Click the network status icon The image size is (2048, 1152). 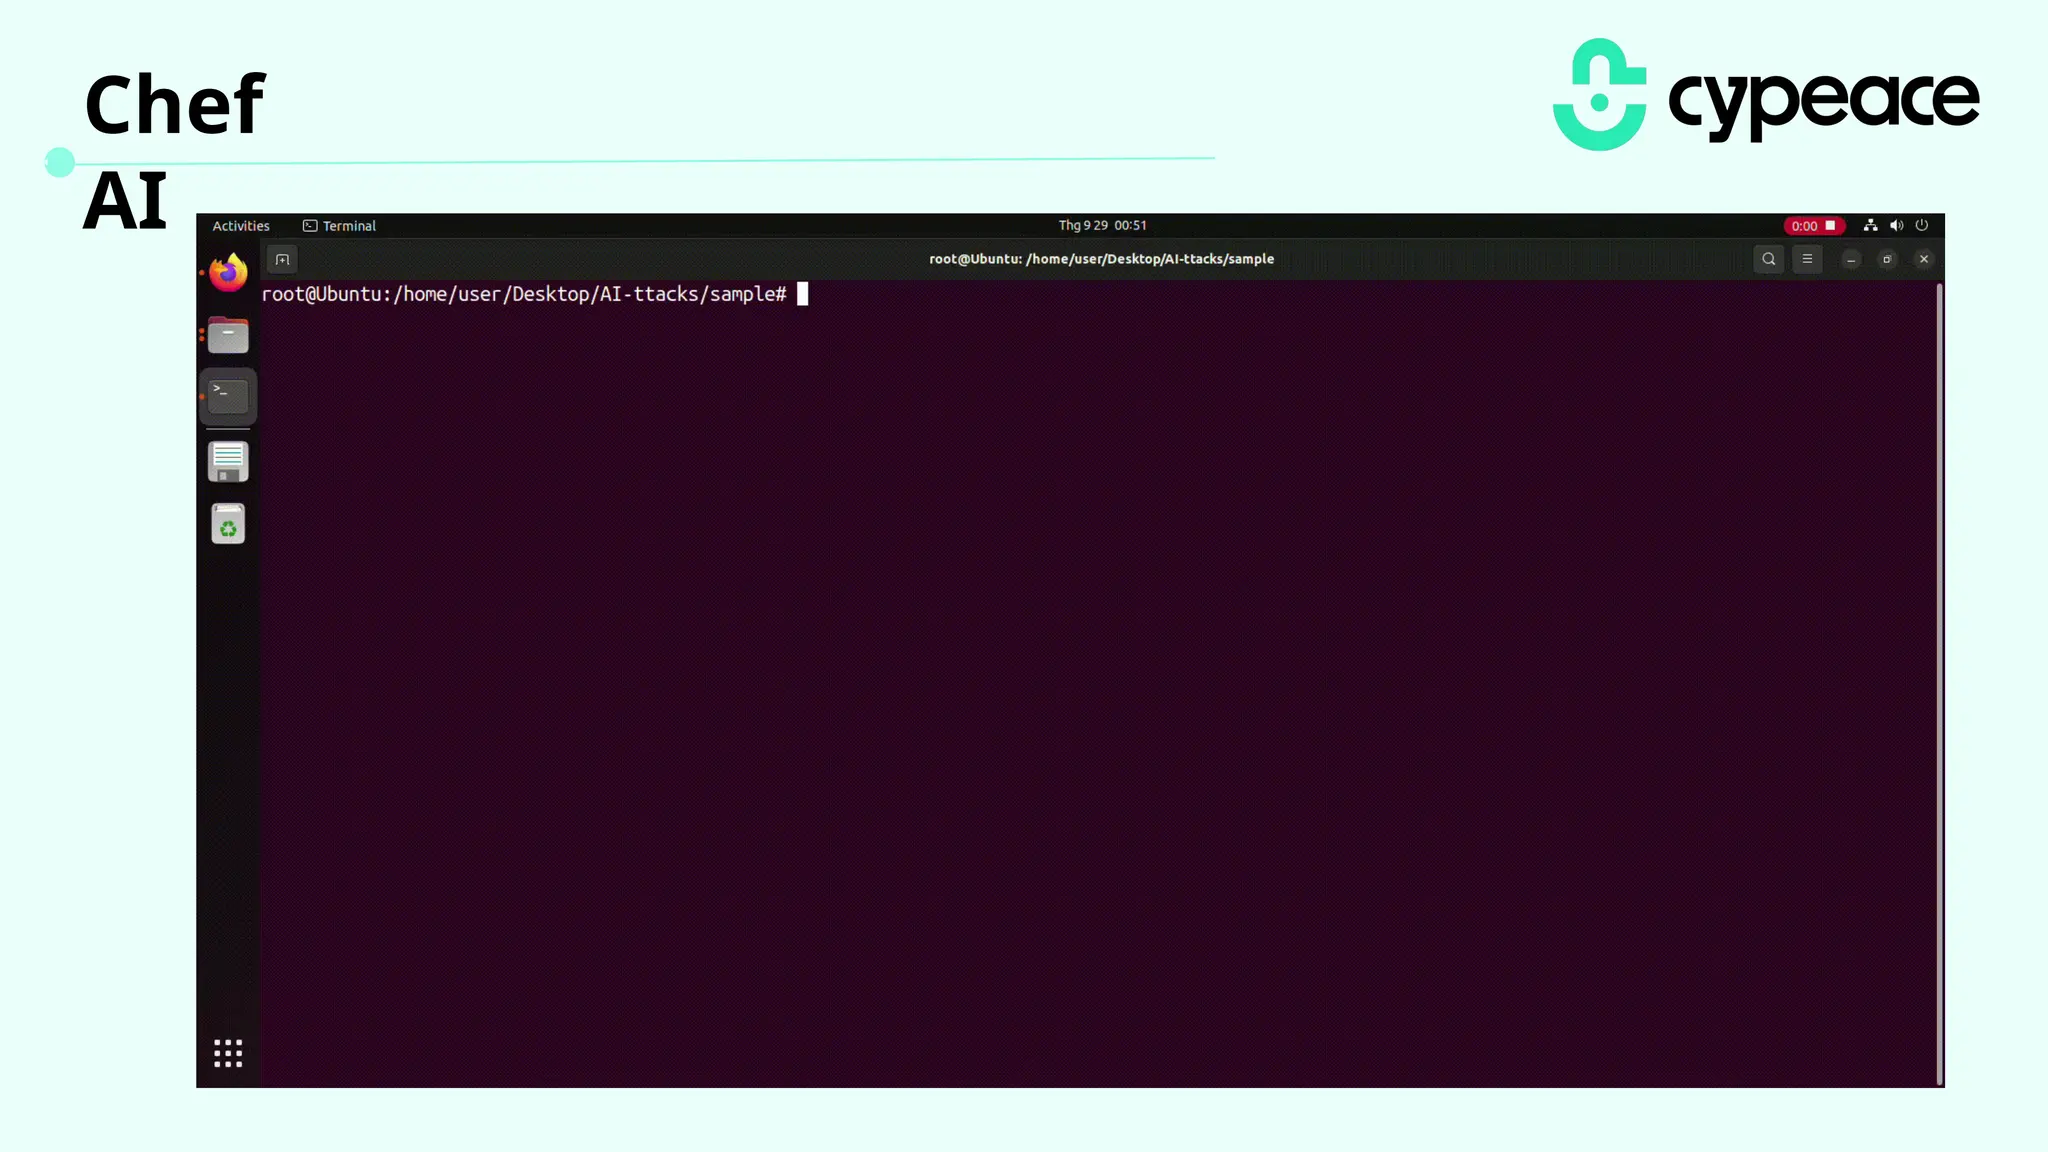1870,226
